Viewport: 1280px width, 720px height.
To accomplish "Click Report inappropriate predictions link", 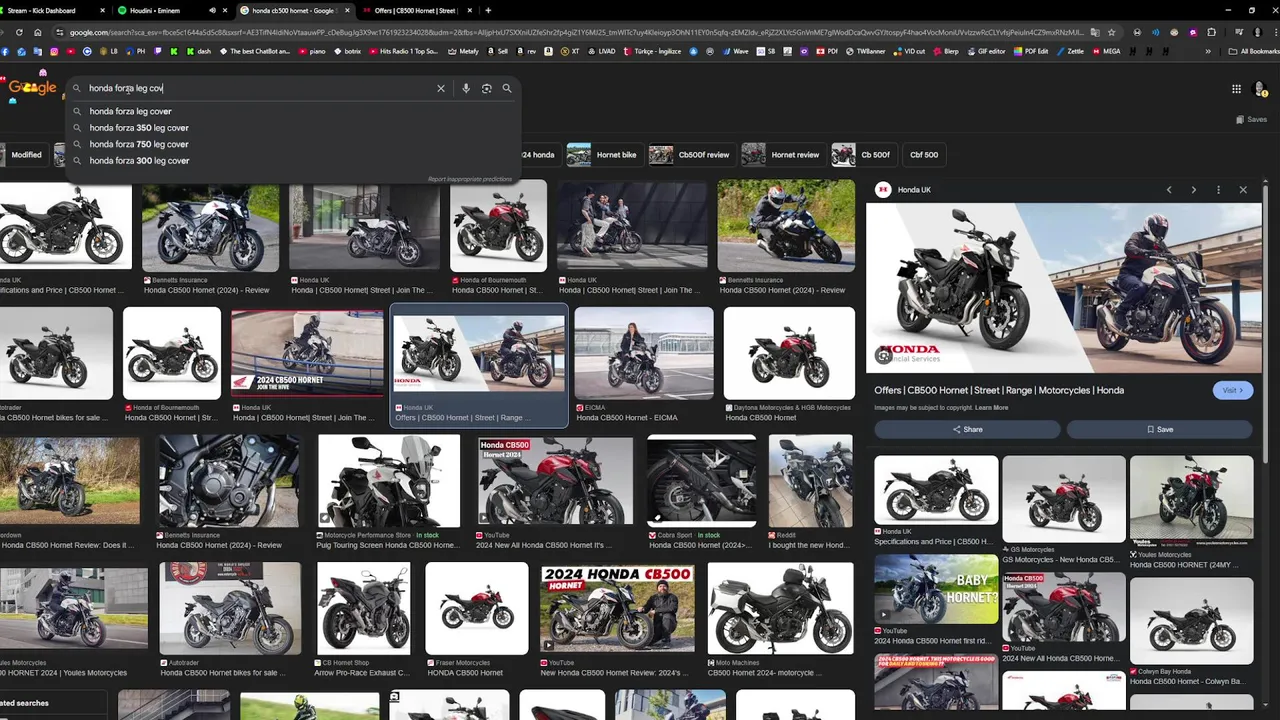I will tap(469, 179).
